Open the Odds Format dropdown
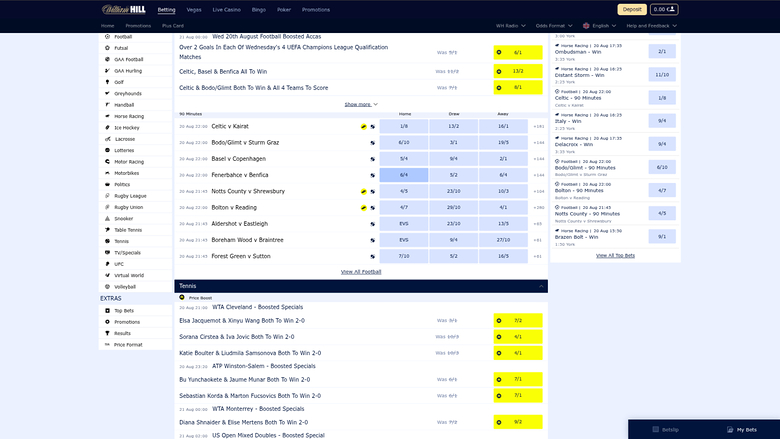The image size is (780, 439). (554, 26)
